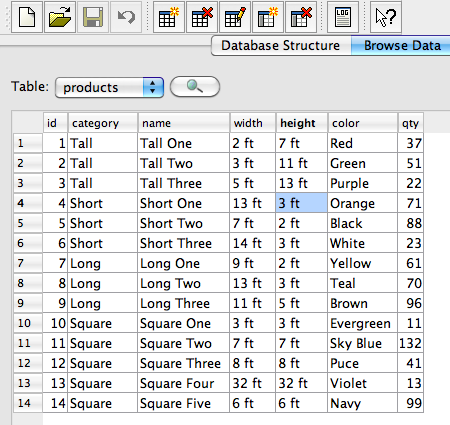The height and width of the screenshot is (425, 450).
Task: Switch to the Database Structure tab
Action: pyautogui.click(x=281, y=46)
